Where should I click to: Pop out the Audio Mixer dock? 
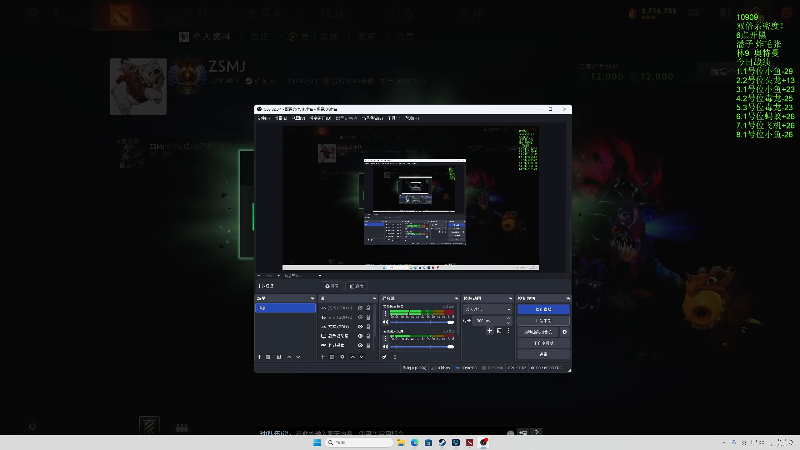pyautogui.click(x=456, y=298)
